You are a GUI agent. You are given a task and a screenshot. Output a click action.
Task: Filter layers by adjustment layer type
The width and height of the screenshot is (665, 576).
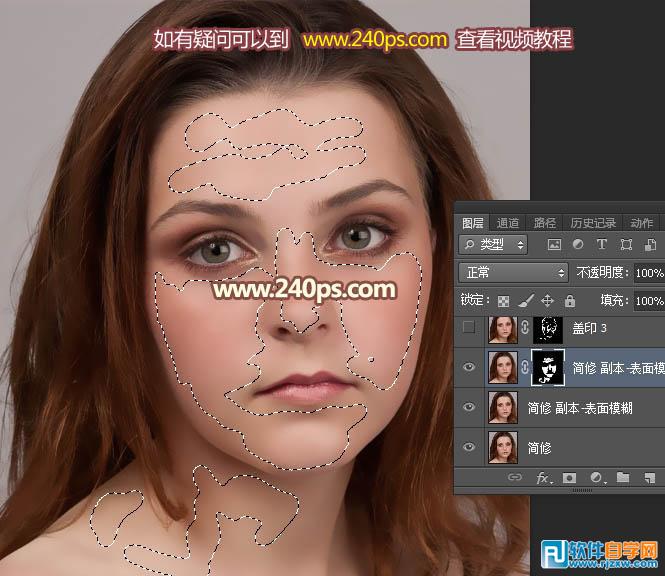point(578,244)
